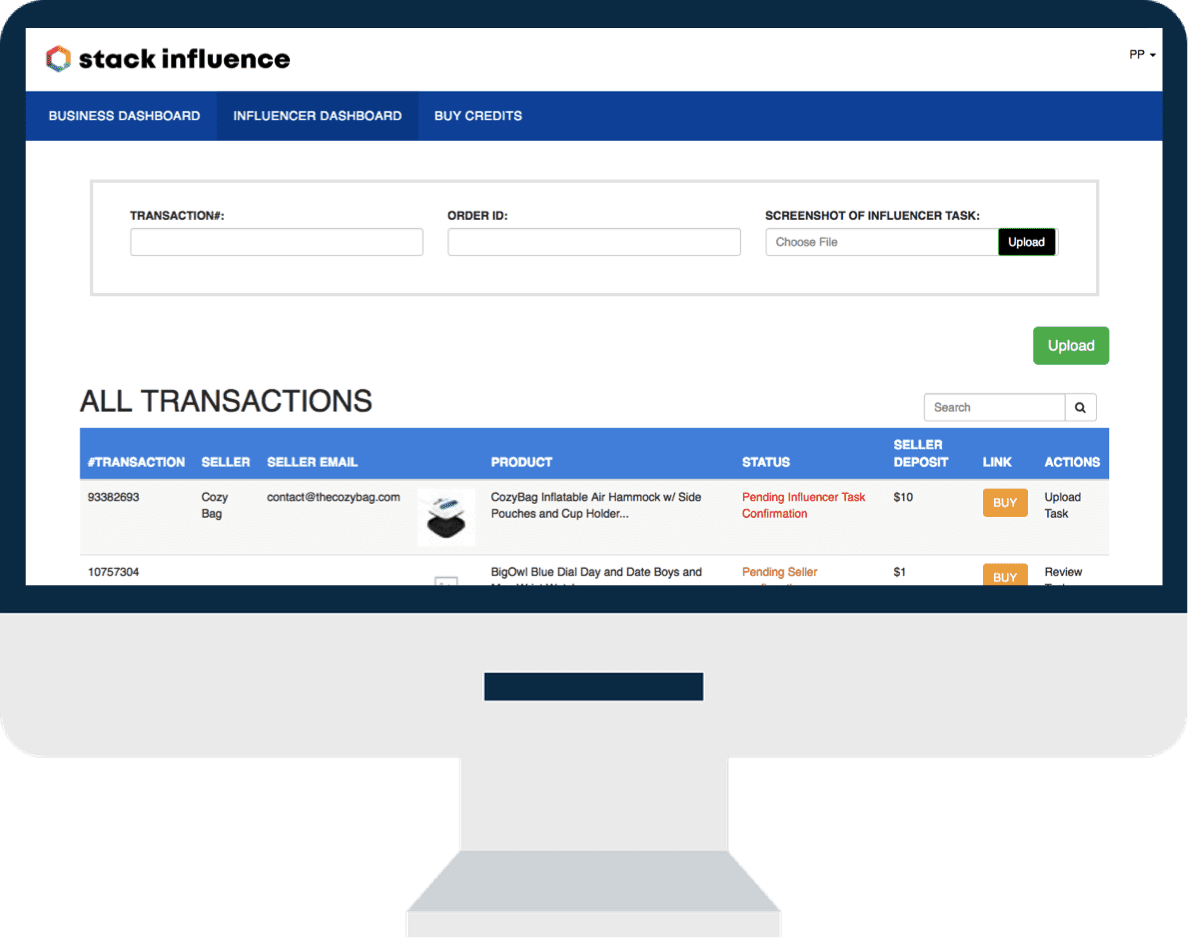Click the BigOwl Blue Dial watch product title
Screen dimensions: 1188x938
596,575
